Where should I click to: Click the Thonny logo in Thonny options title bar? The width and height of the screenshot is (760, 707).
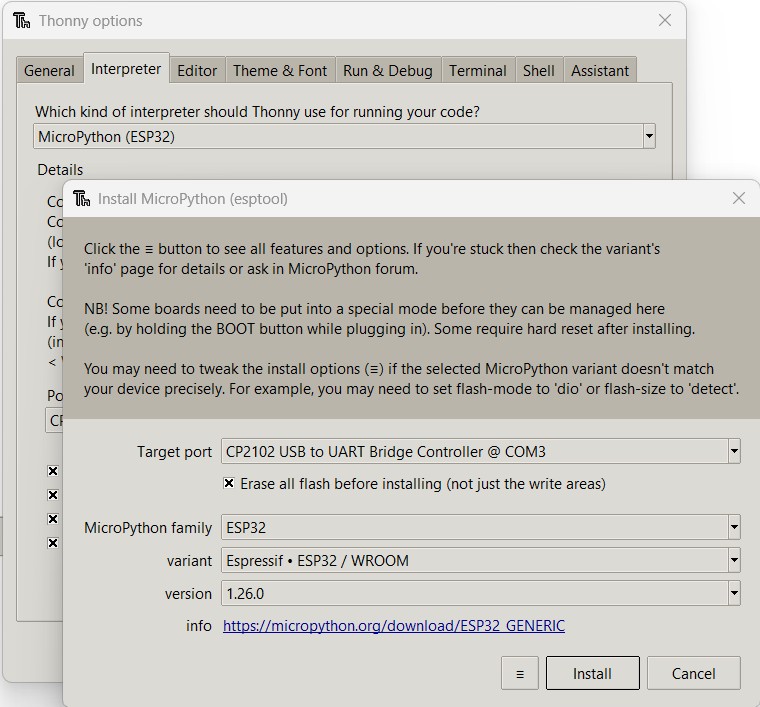pos(22,21)
